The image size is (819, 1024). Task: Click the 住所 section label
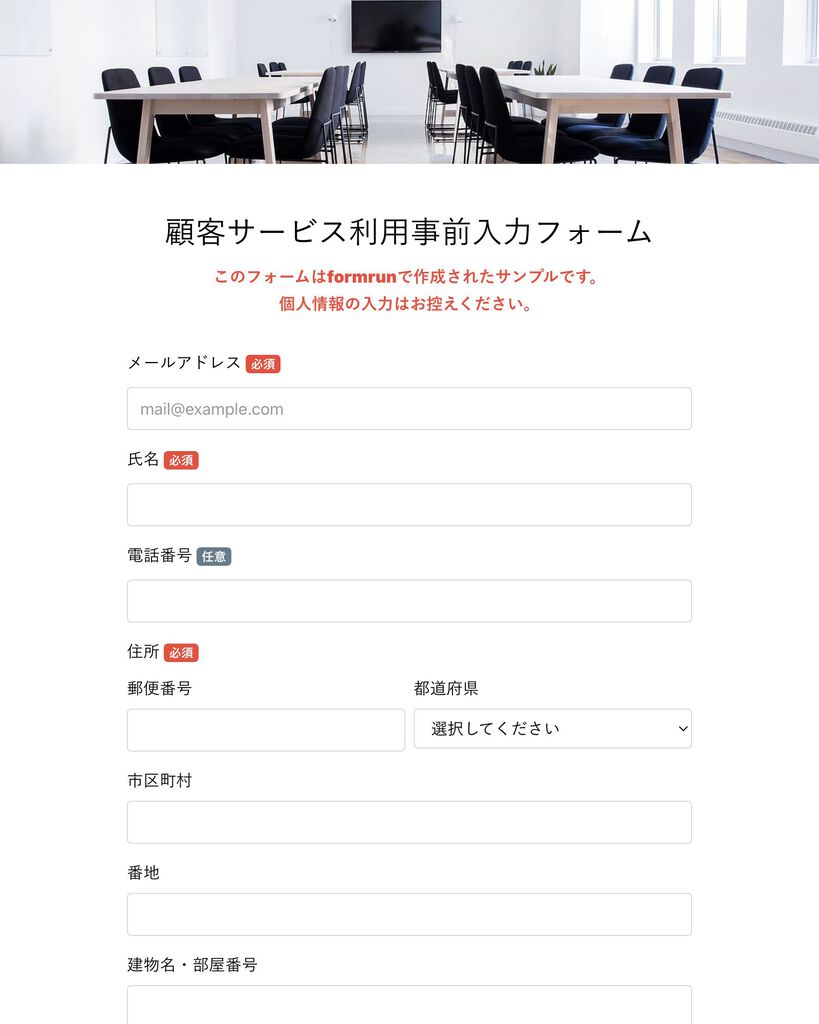point(143,652)
